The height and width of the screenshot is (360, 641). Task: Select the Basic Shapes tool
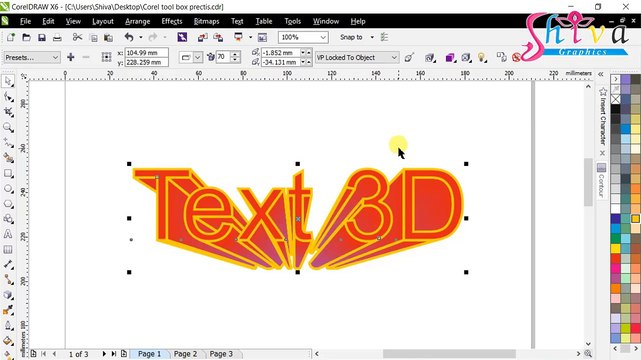[8, 219]
